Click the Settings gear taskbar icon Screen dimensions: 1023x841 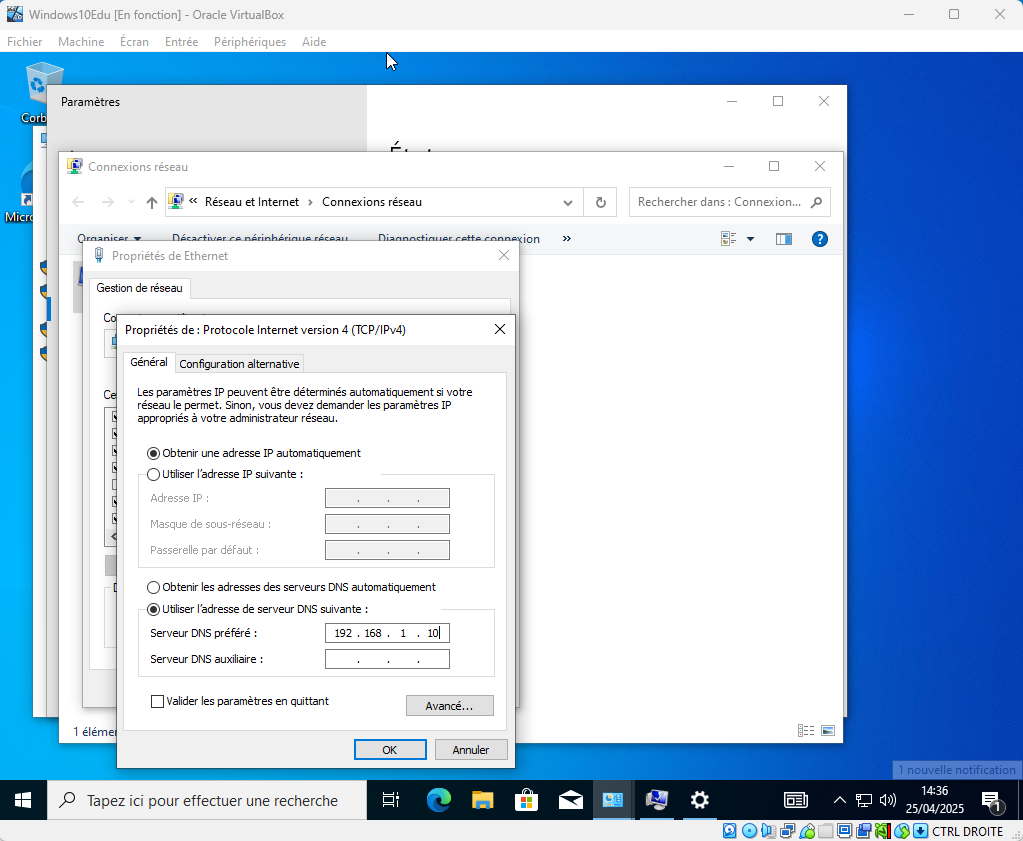700,800
